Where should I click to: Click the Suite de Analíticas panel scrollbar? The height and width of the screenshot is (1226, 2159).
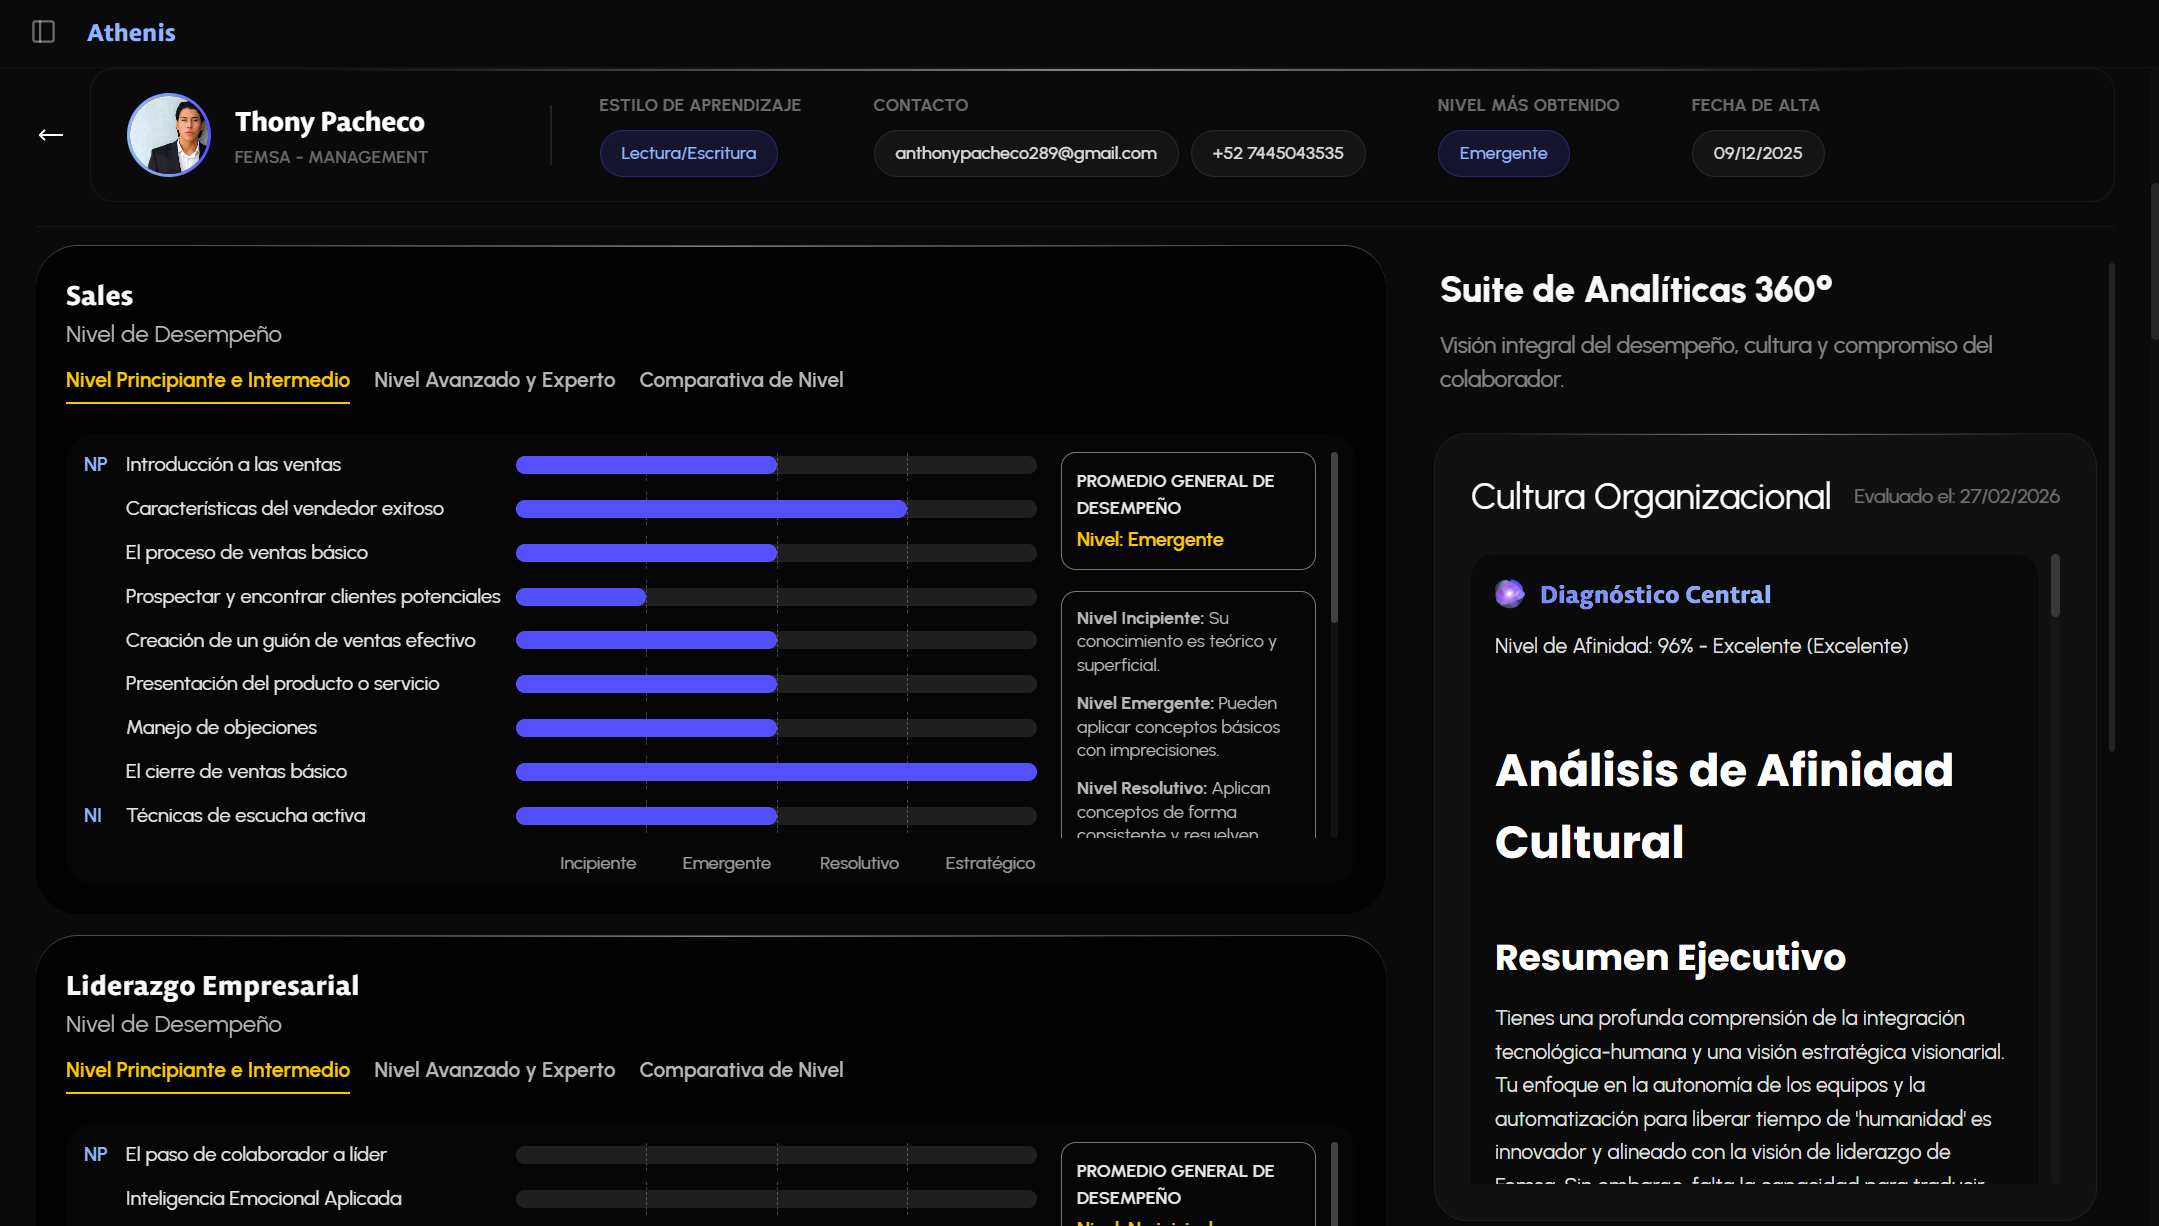click(2111, 507)
